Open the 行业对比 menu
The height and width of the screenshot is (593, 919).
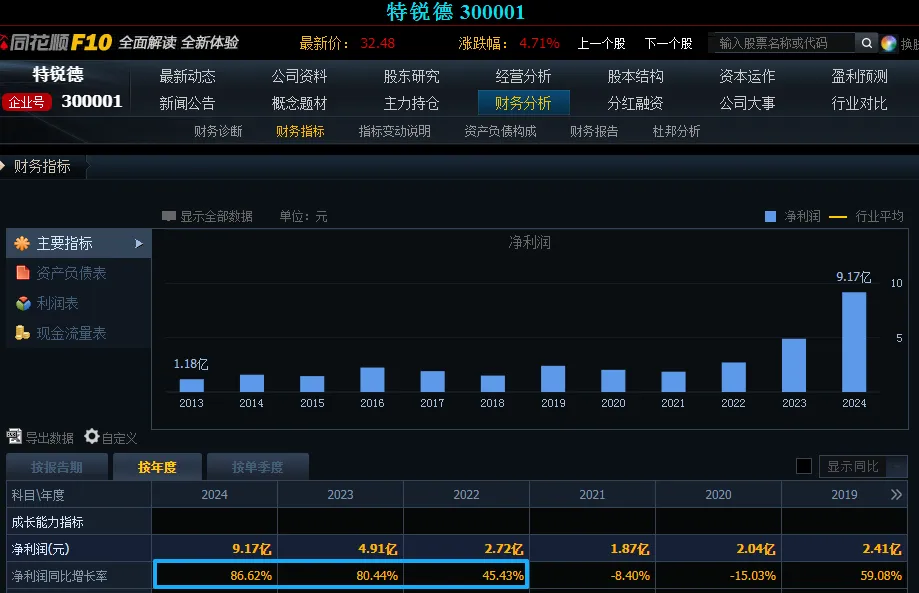859,103
